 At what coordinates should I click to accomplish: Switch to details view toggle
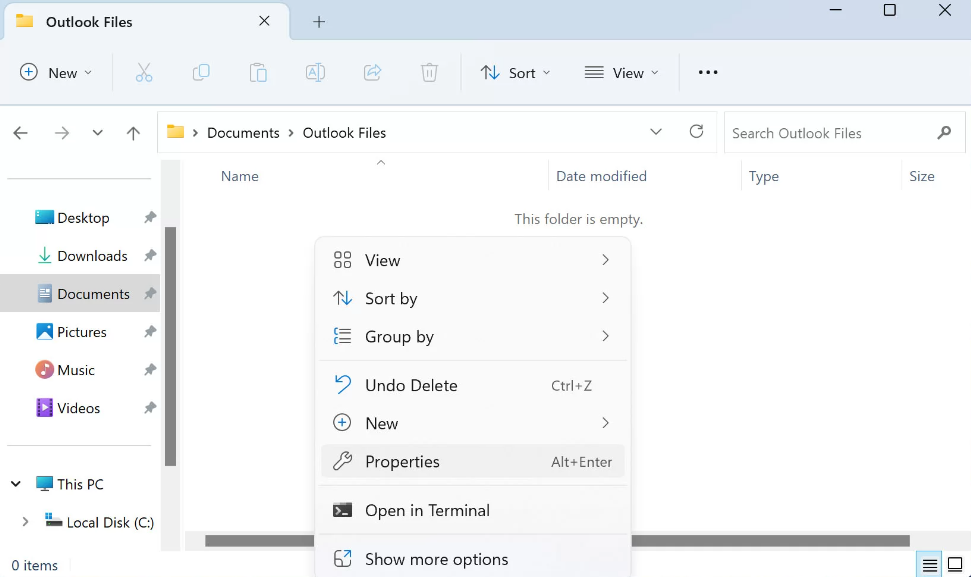click(x=930, y=565)
